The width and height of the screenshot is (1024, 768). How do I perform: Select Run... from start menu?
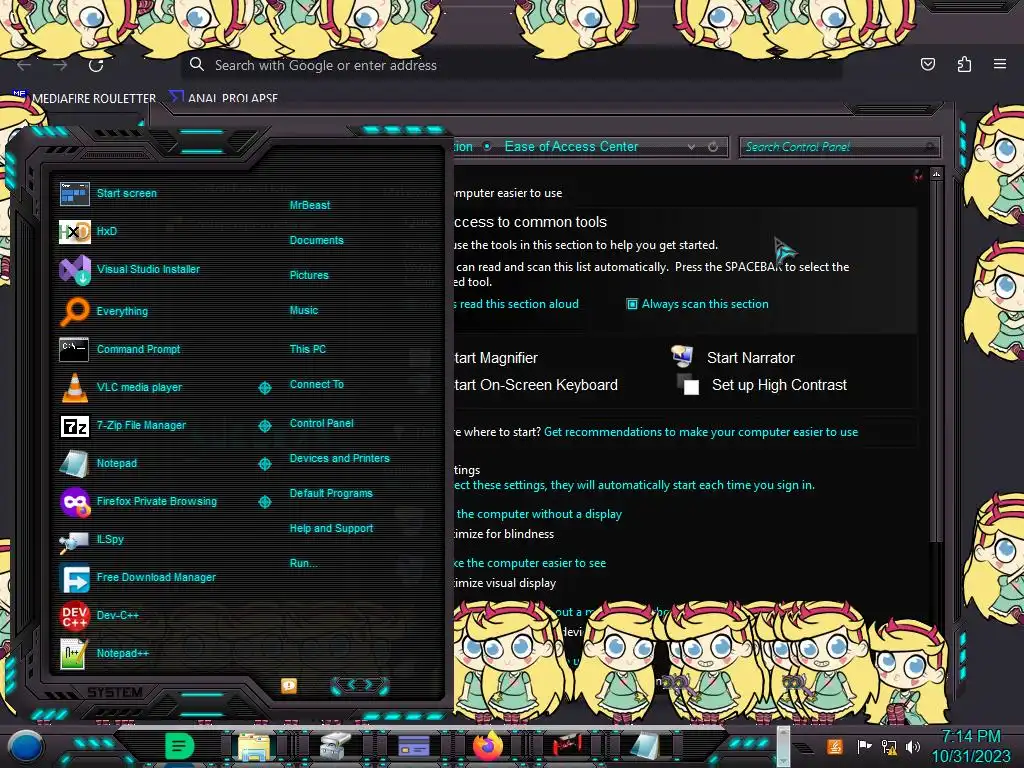coord(304,563)
